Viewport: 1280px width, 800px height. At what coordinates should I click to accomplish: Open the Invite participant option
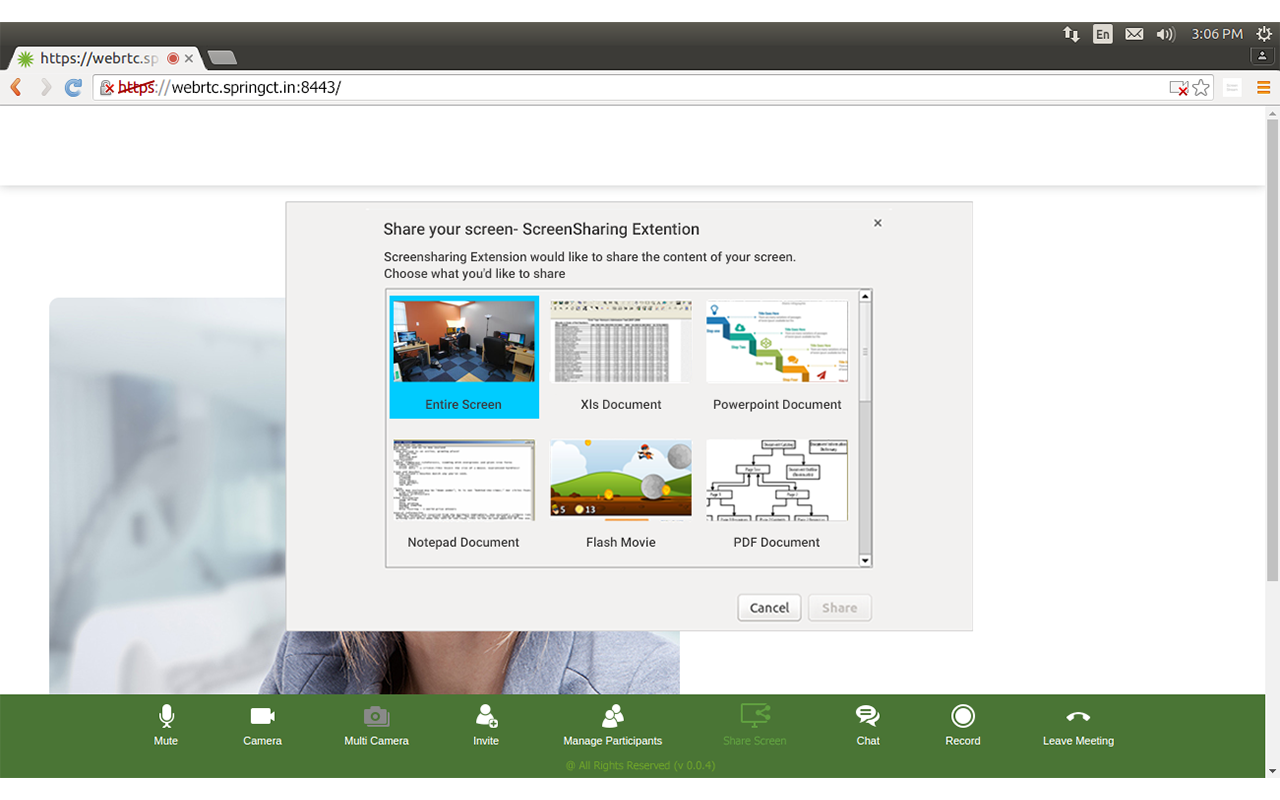pos(486,725)
